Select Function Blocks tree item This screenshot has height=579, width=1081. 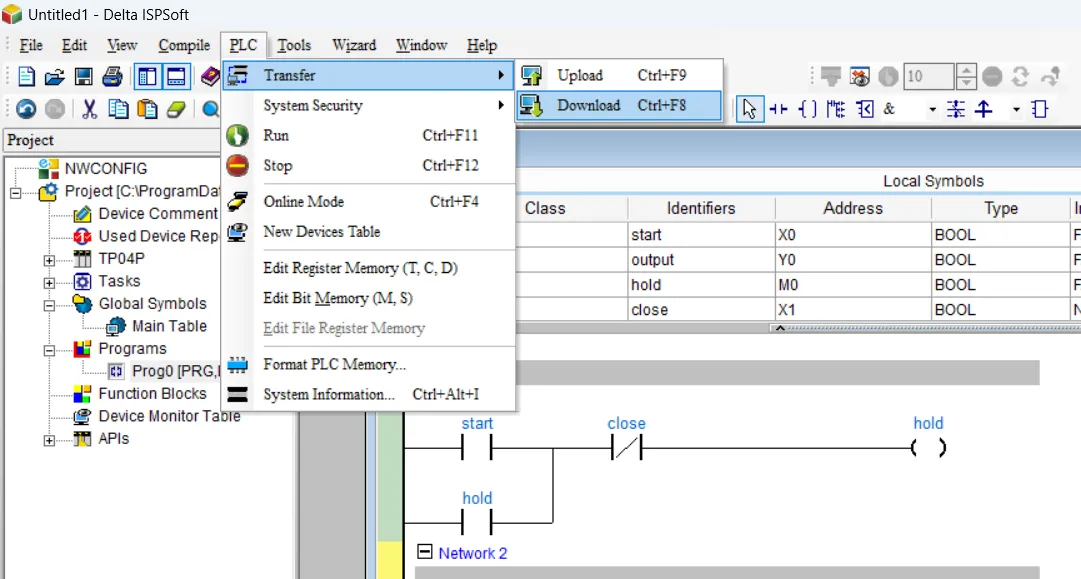tap(152, 394)
